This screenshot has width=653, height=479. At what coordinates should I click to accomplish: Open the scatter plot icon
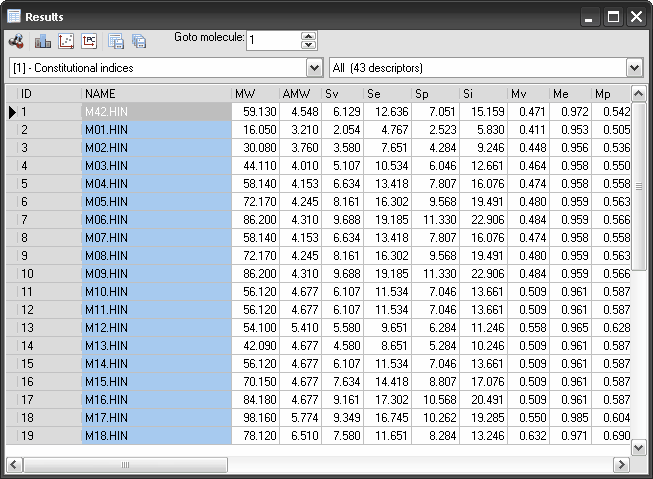[66, 41]
